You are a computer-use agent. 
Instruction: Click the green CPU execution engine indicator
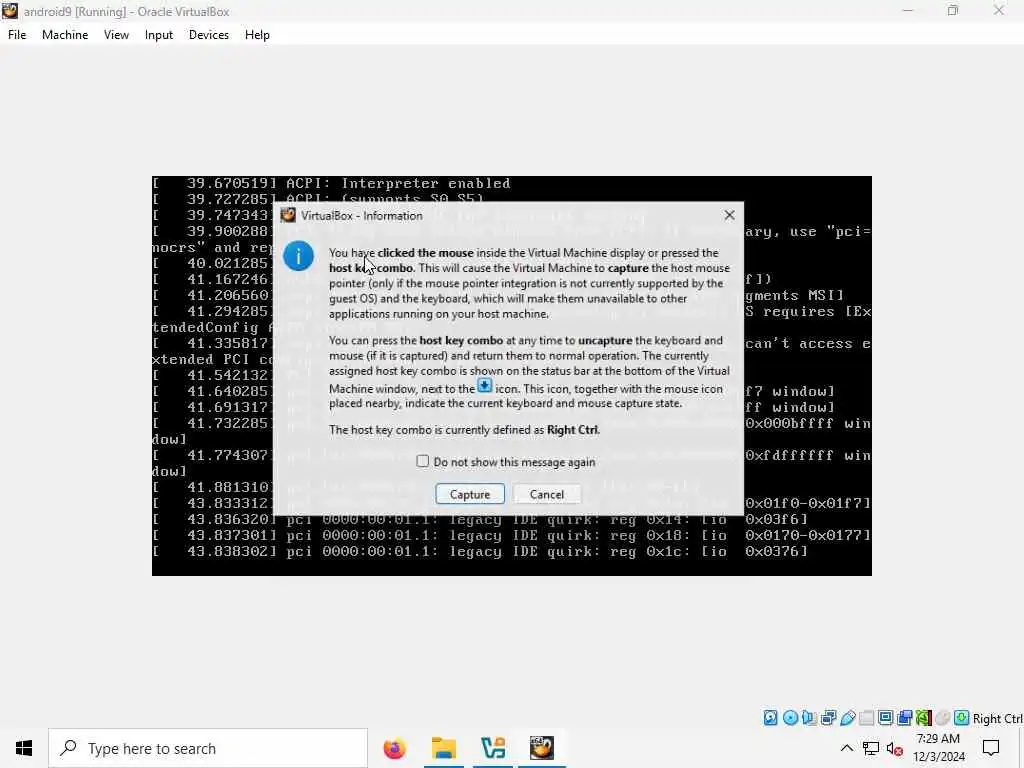tap(923, 718)
